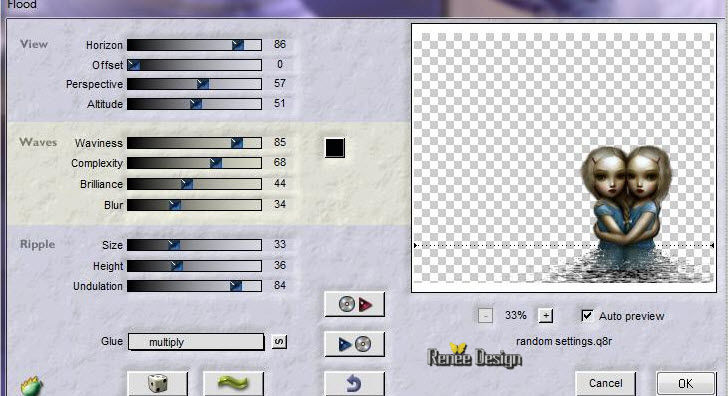This screenshot has height=396, width=728.
Task: Click the blue-arrow-to-disc save preset button
Action: [x=354, y=344]
